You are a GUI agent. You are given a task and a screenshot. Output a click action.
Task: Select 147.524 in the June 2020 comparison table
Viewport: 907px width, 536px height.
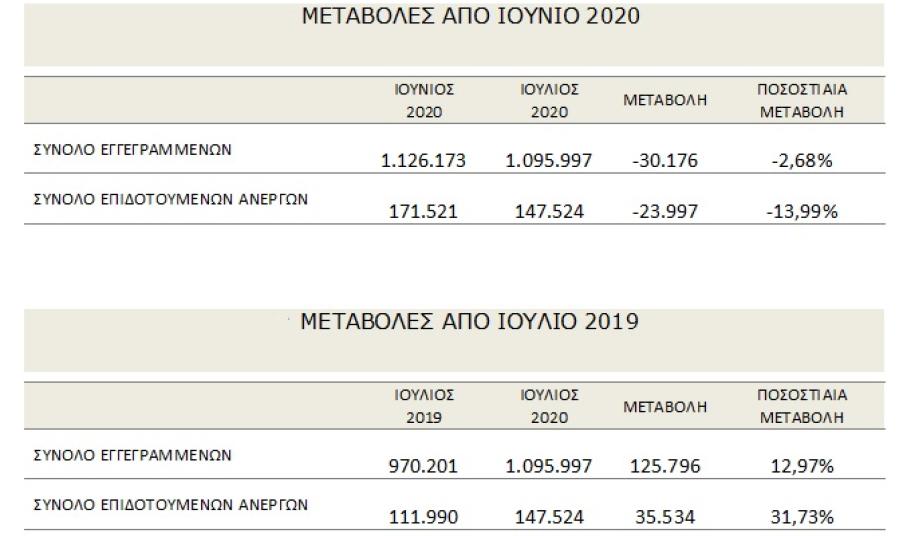(x=549, y=211)
